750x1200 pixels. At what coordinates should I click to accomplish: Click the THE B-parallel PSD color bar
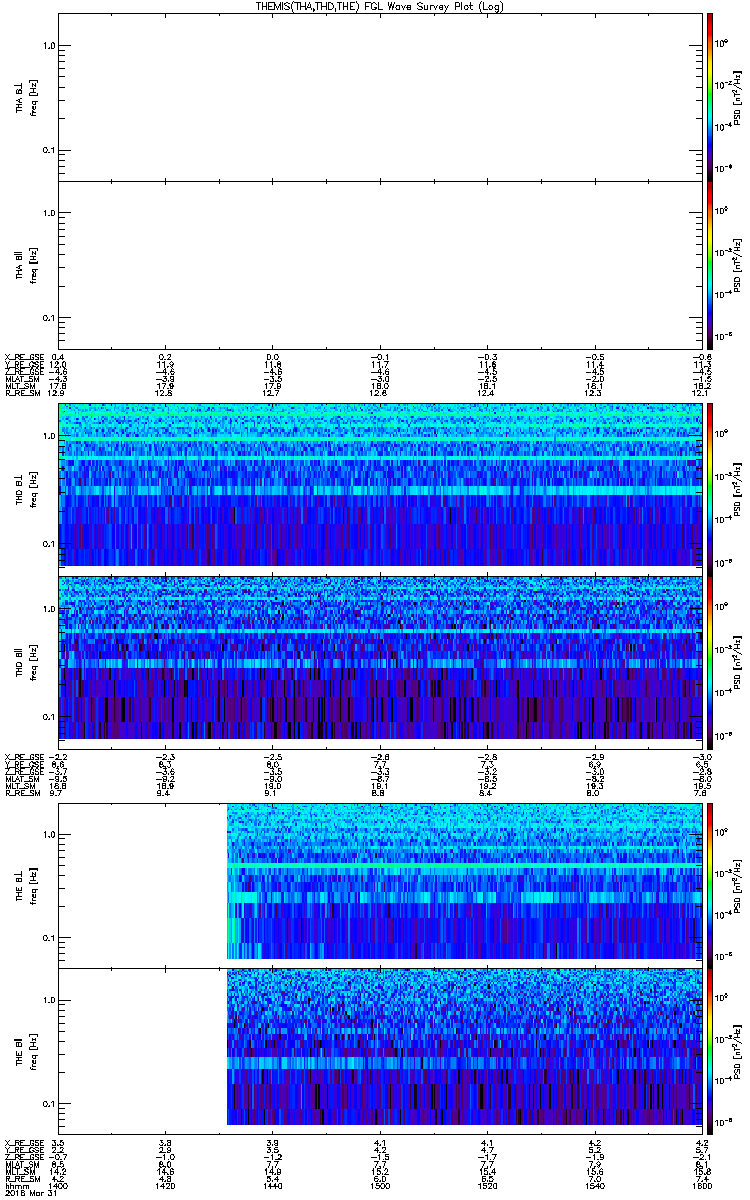click(x=709, y=1049)
